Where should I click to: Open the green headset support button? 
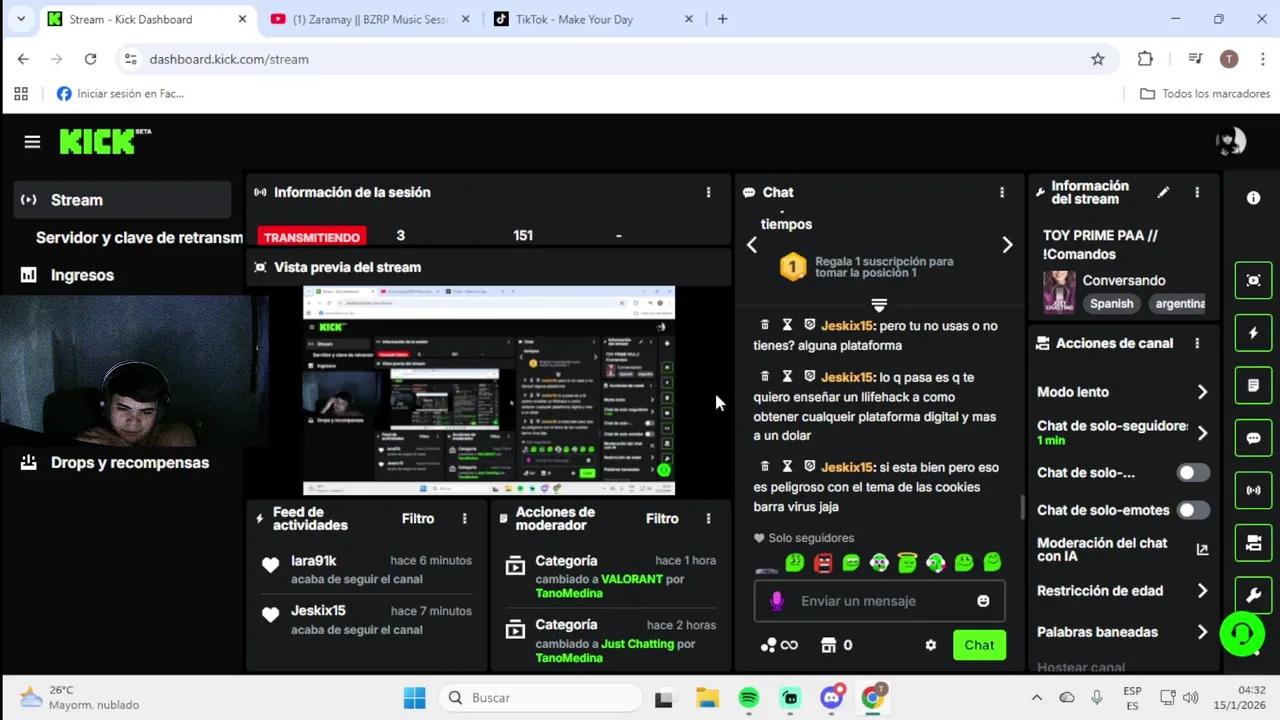pos(1242,634)
